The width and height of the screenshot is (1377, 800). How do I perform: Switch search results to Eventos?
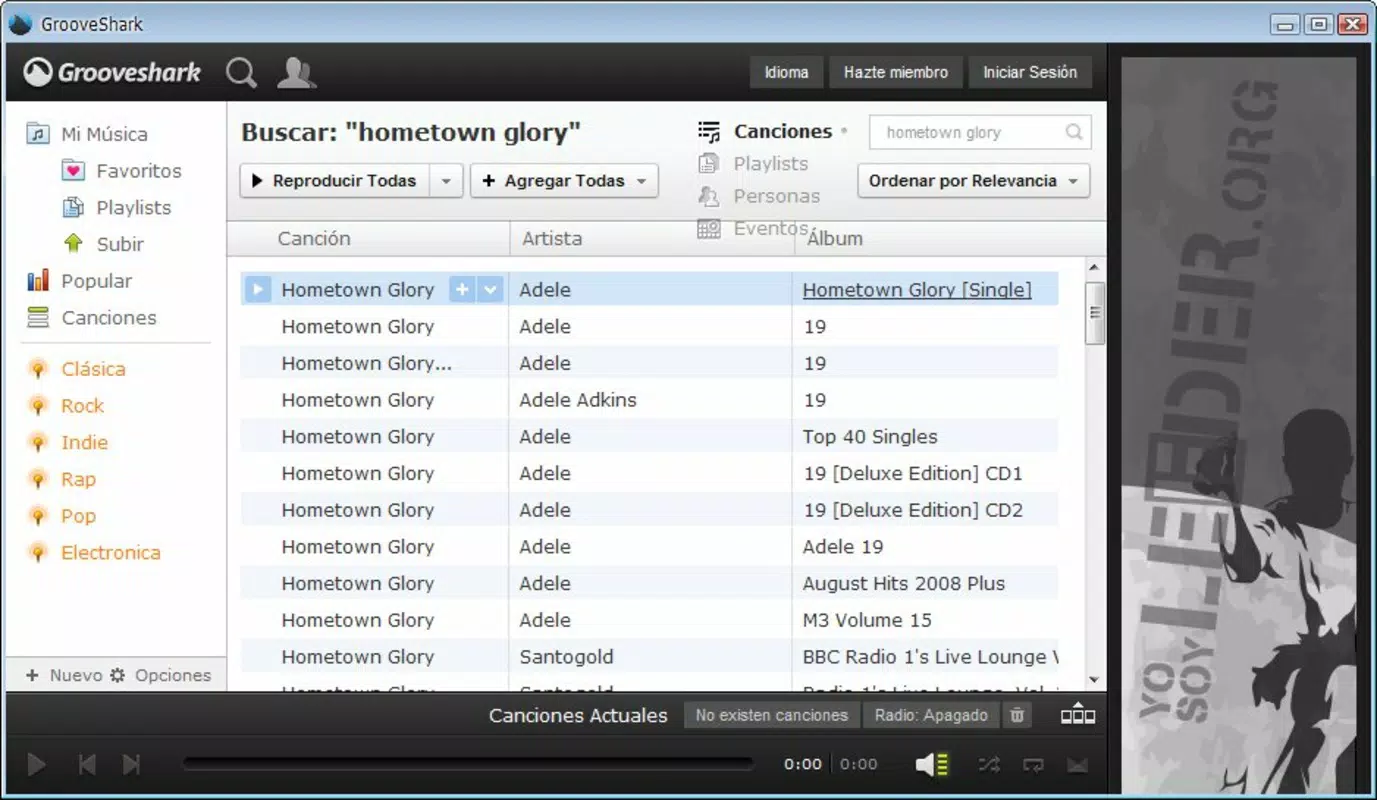pos(754,228)
